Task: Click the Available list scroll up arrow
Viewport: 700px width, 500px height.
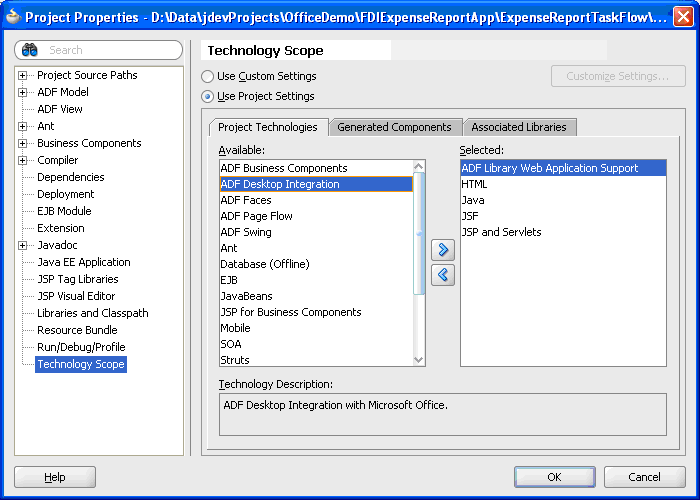Action: [x=419, y=167]
